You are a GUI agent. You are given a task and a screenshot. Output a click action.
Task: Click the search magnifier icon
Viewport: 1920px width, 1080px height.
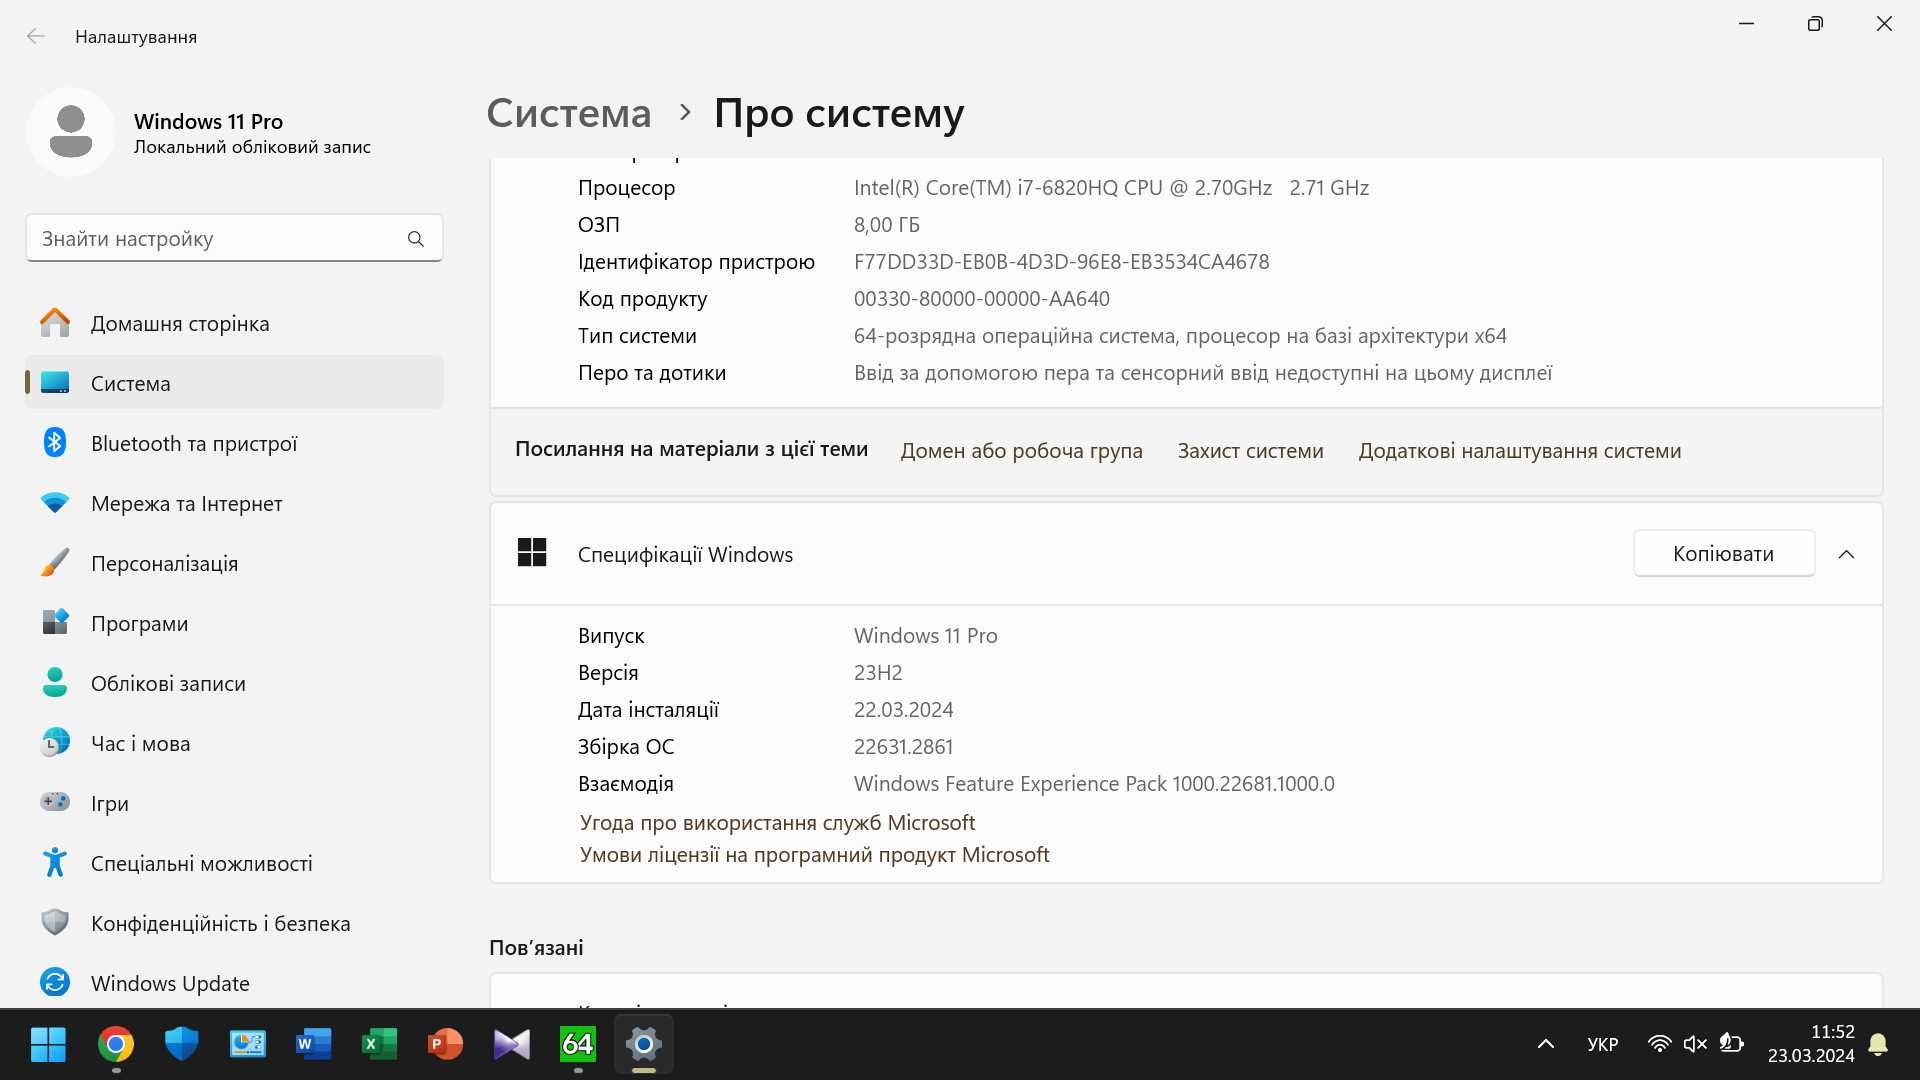coord(416,239)
